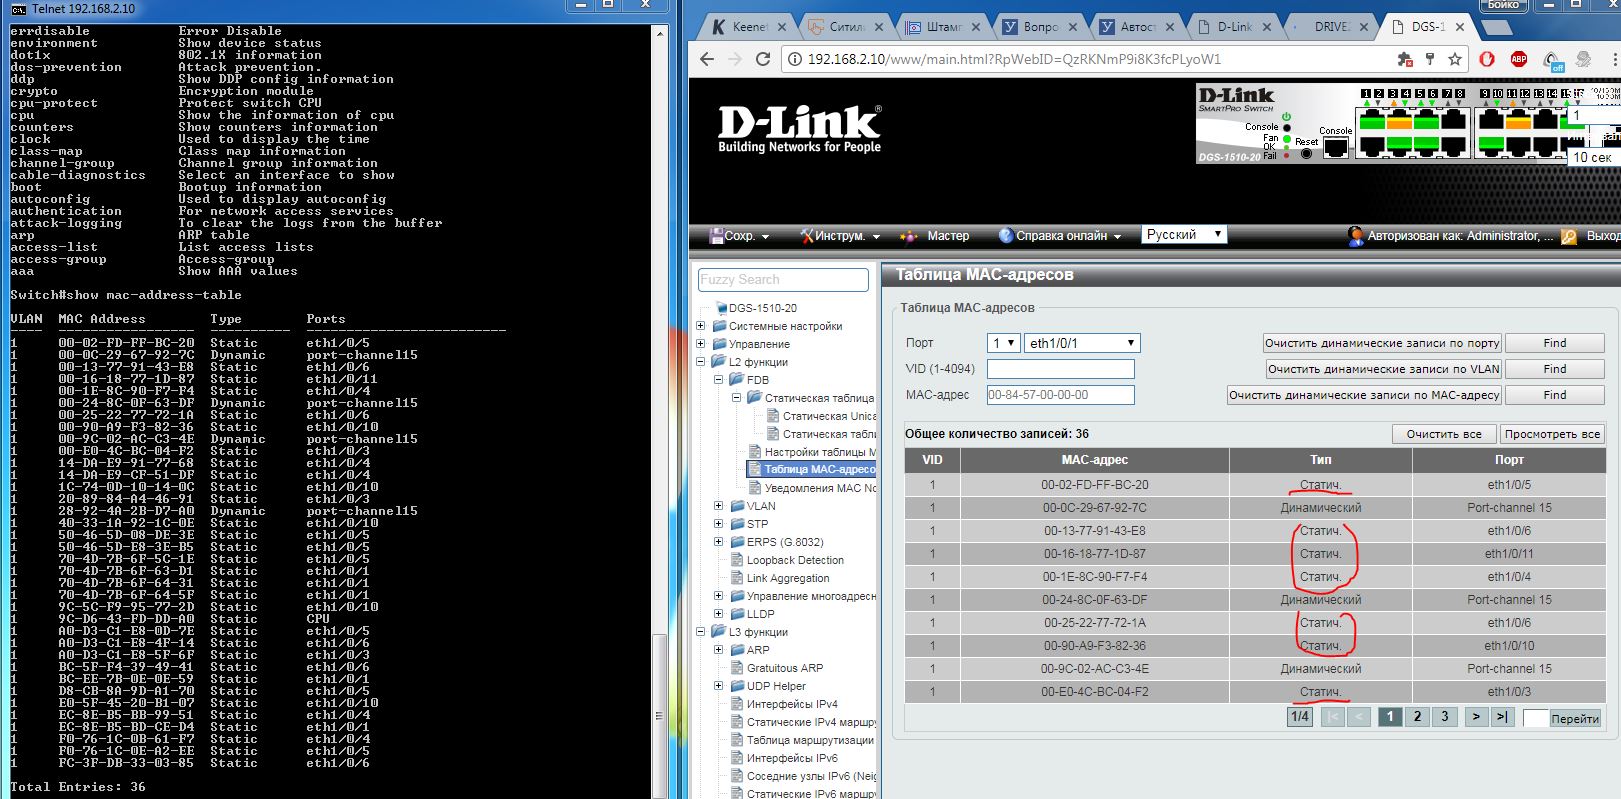Click the browser reload page icon
Viewport: 1621px width, 799px height.
[763, 59]
